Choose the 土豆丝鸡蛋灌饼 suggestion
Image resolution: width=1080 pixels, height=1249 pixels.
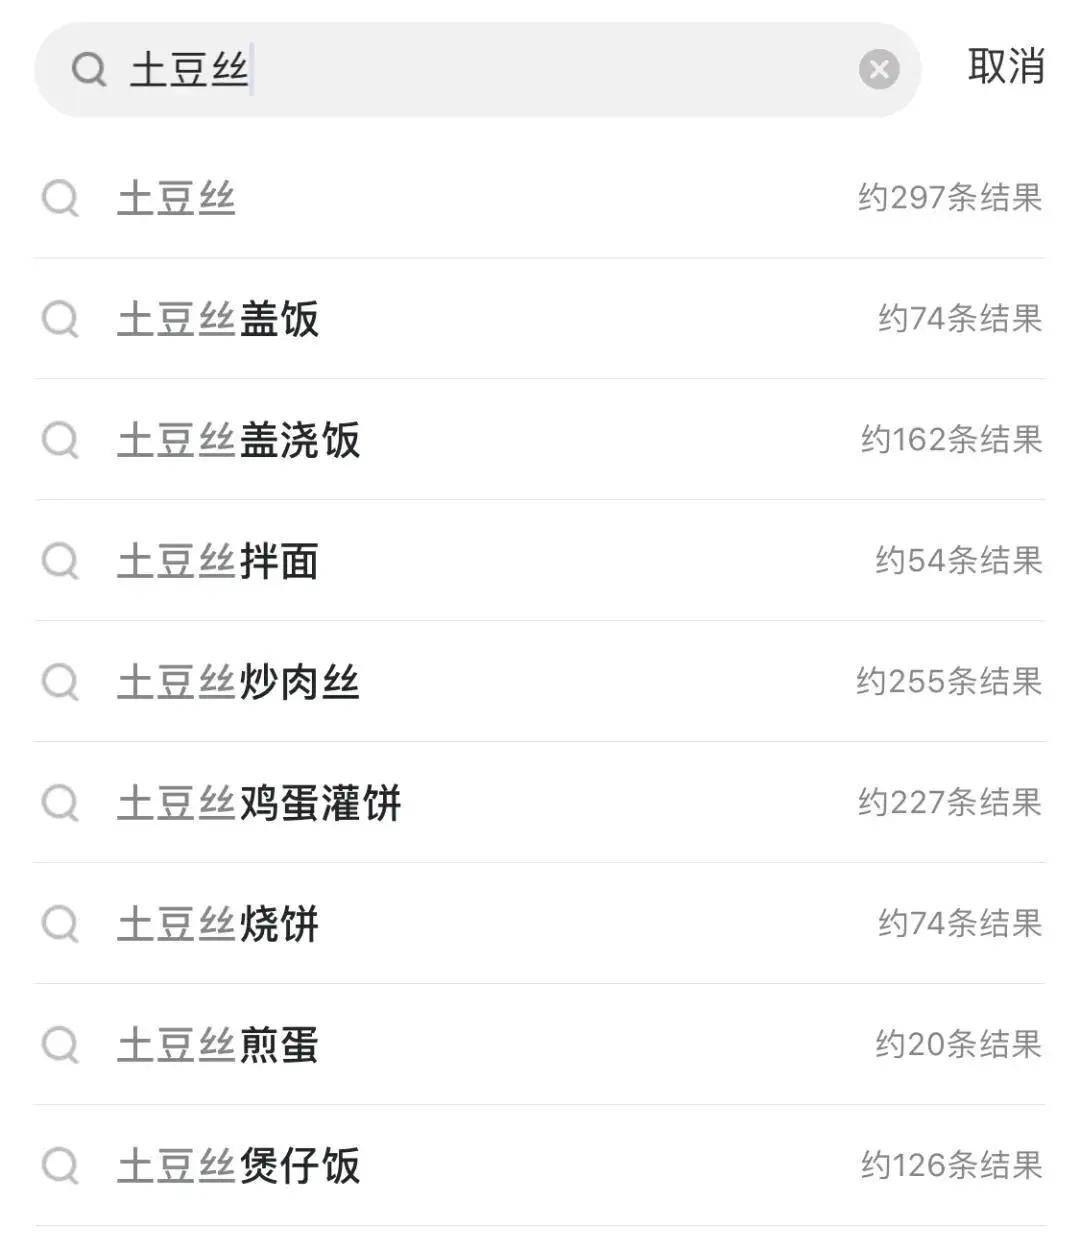coord(540,803)
